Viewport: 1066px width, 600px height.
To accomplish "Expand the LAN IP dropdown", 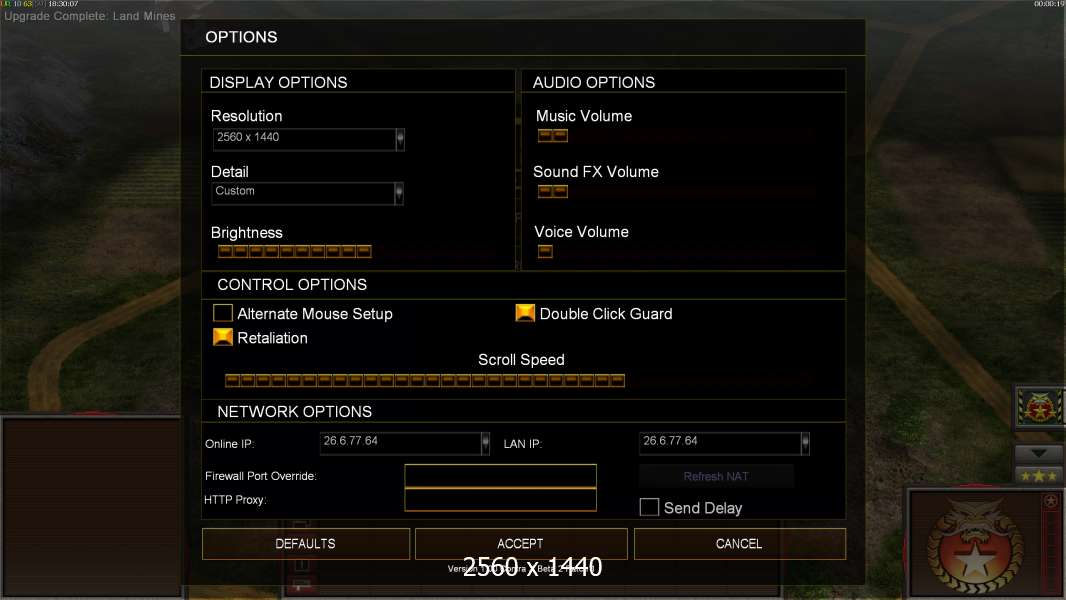I will click(x=805, y=444).
